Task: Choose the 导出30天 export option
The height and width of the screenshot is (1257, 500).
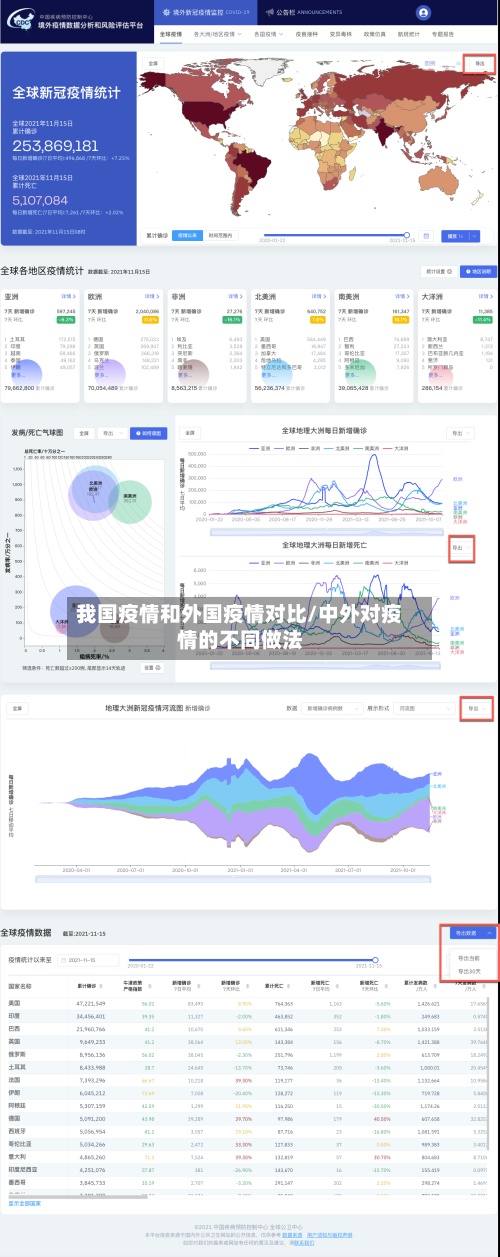Action: (x=469, y=971)
